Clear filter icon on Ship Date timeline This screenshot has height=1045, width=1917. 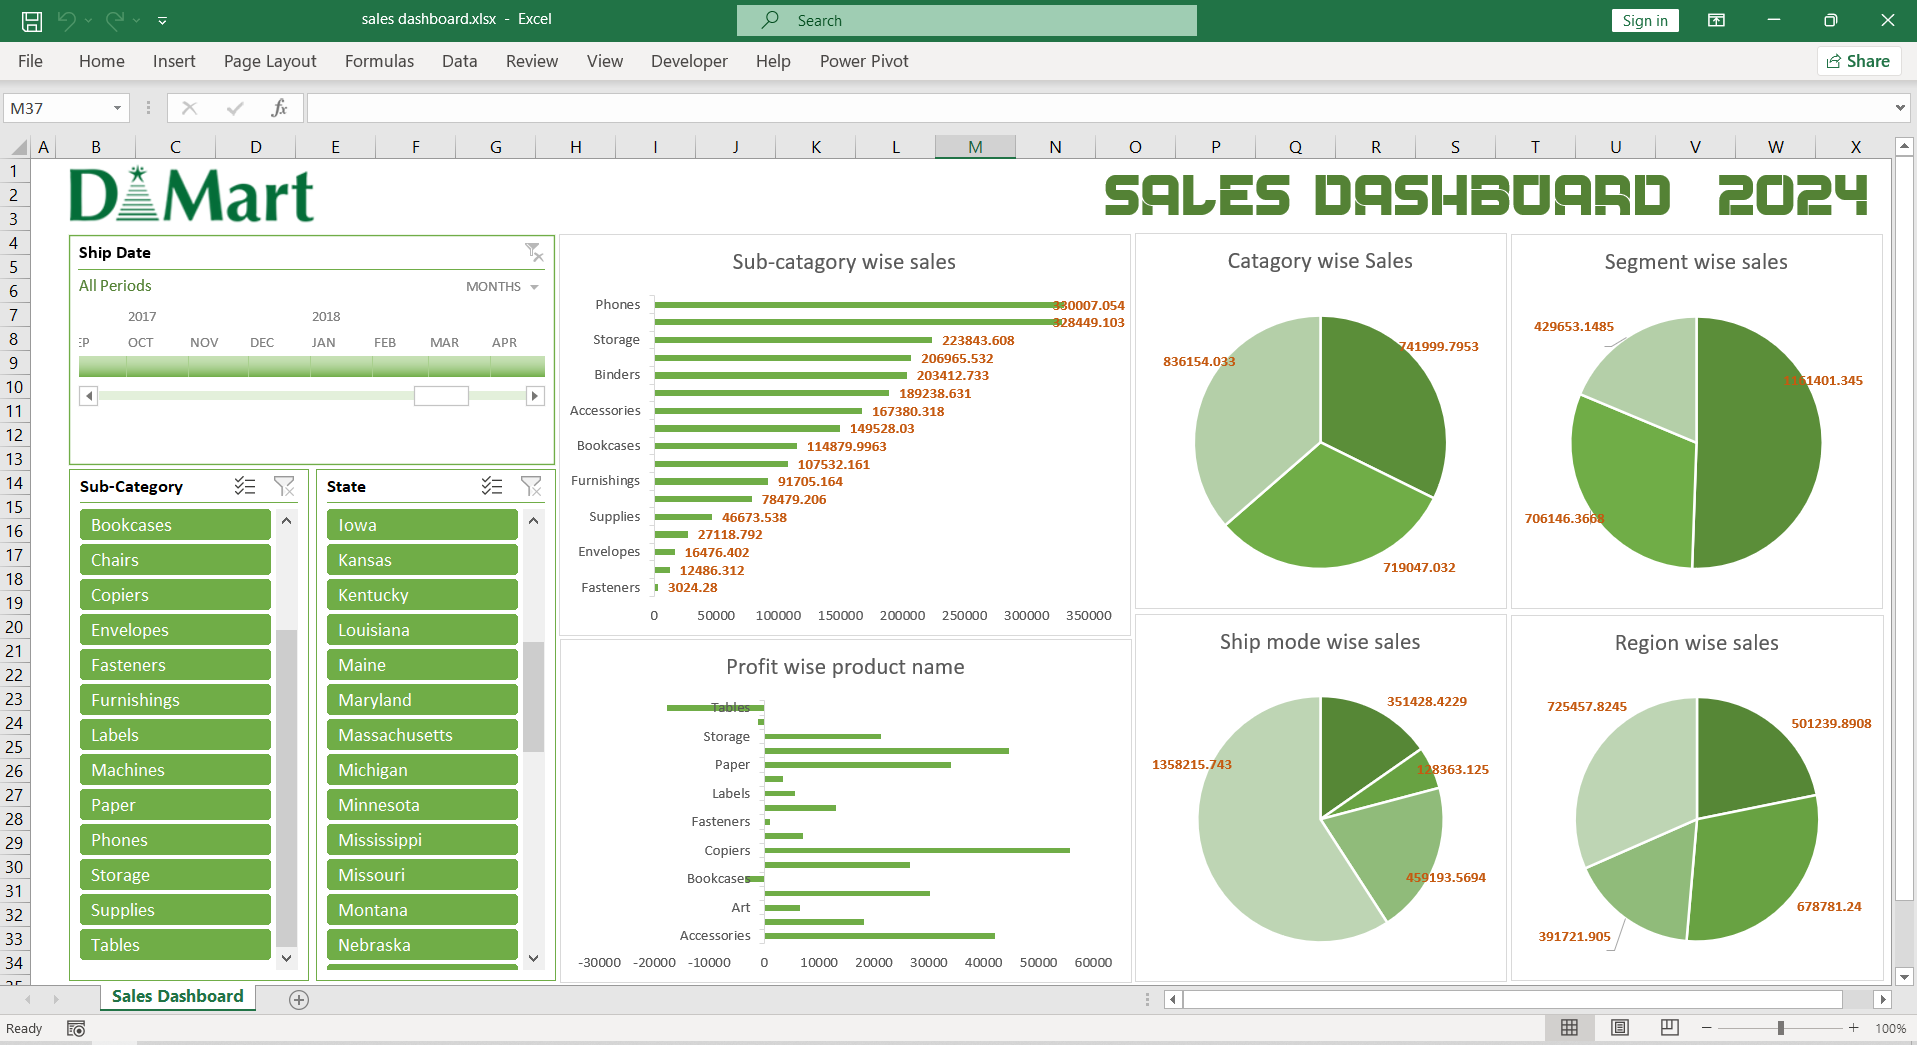534,252
